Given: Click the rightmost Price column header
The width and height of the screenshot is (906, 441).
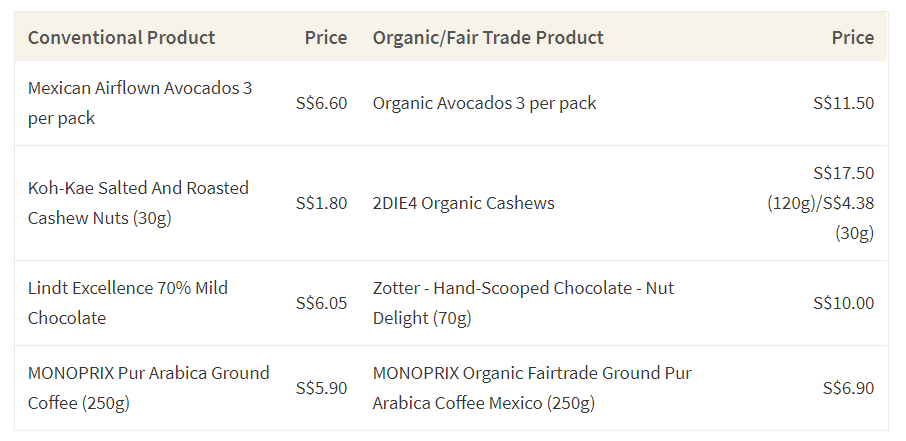Looking at the screenshot, I should click(853, 37).
